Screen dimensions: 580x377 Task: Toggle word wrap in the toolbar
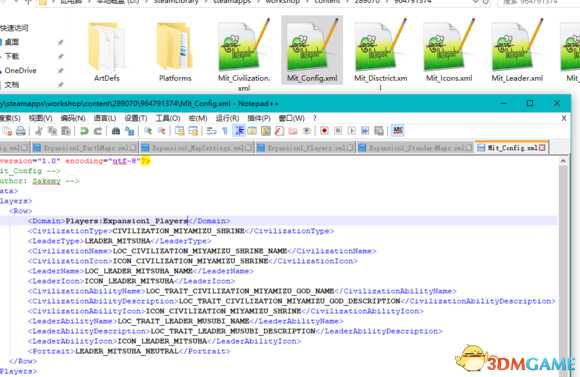tap(212, 131)
